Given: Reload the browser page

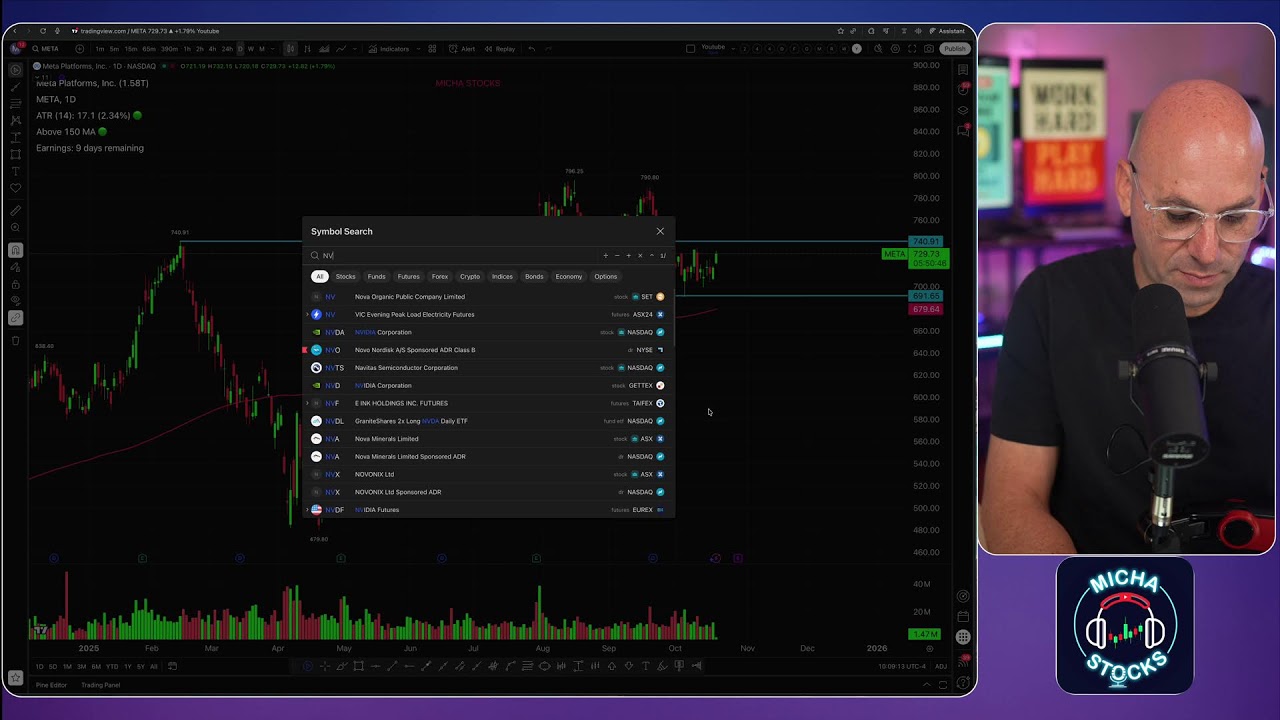Looking at the screenshot, I should point(43,31).
